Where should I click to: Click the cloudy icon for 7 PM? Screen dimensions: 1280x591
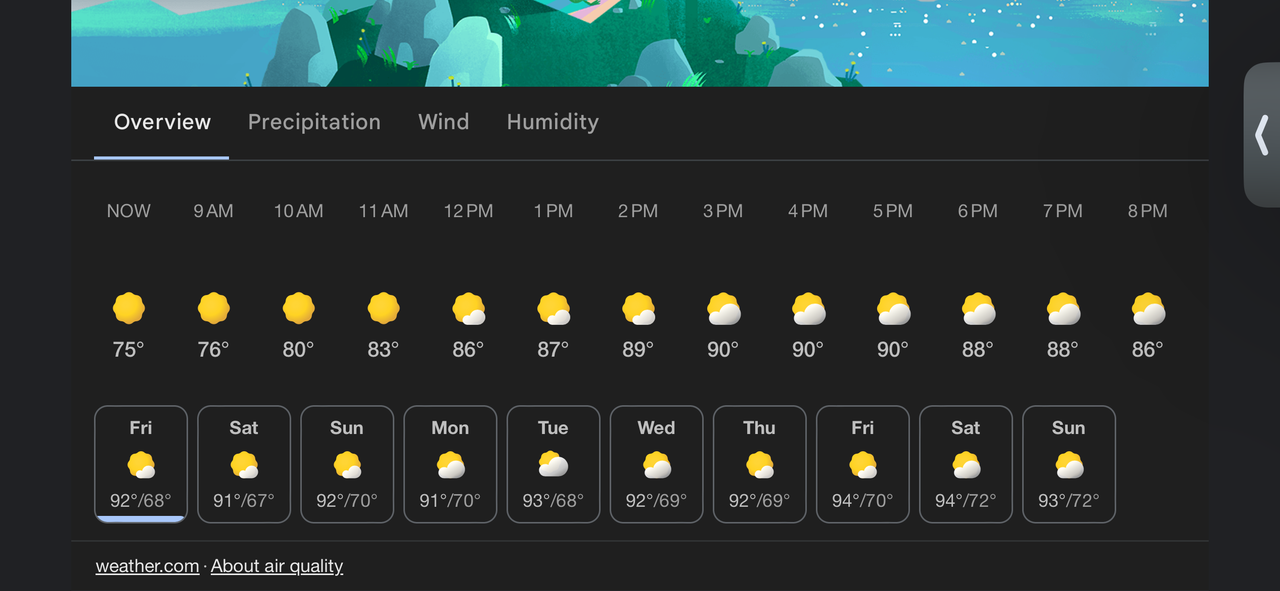click(1063, 309)
